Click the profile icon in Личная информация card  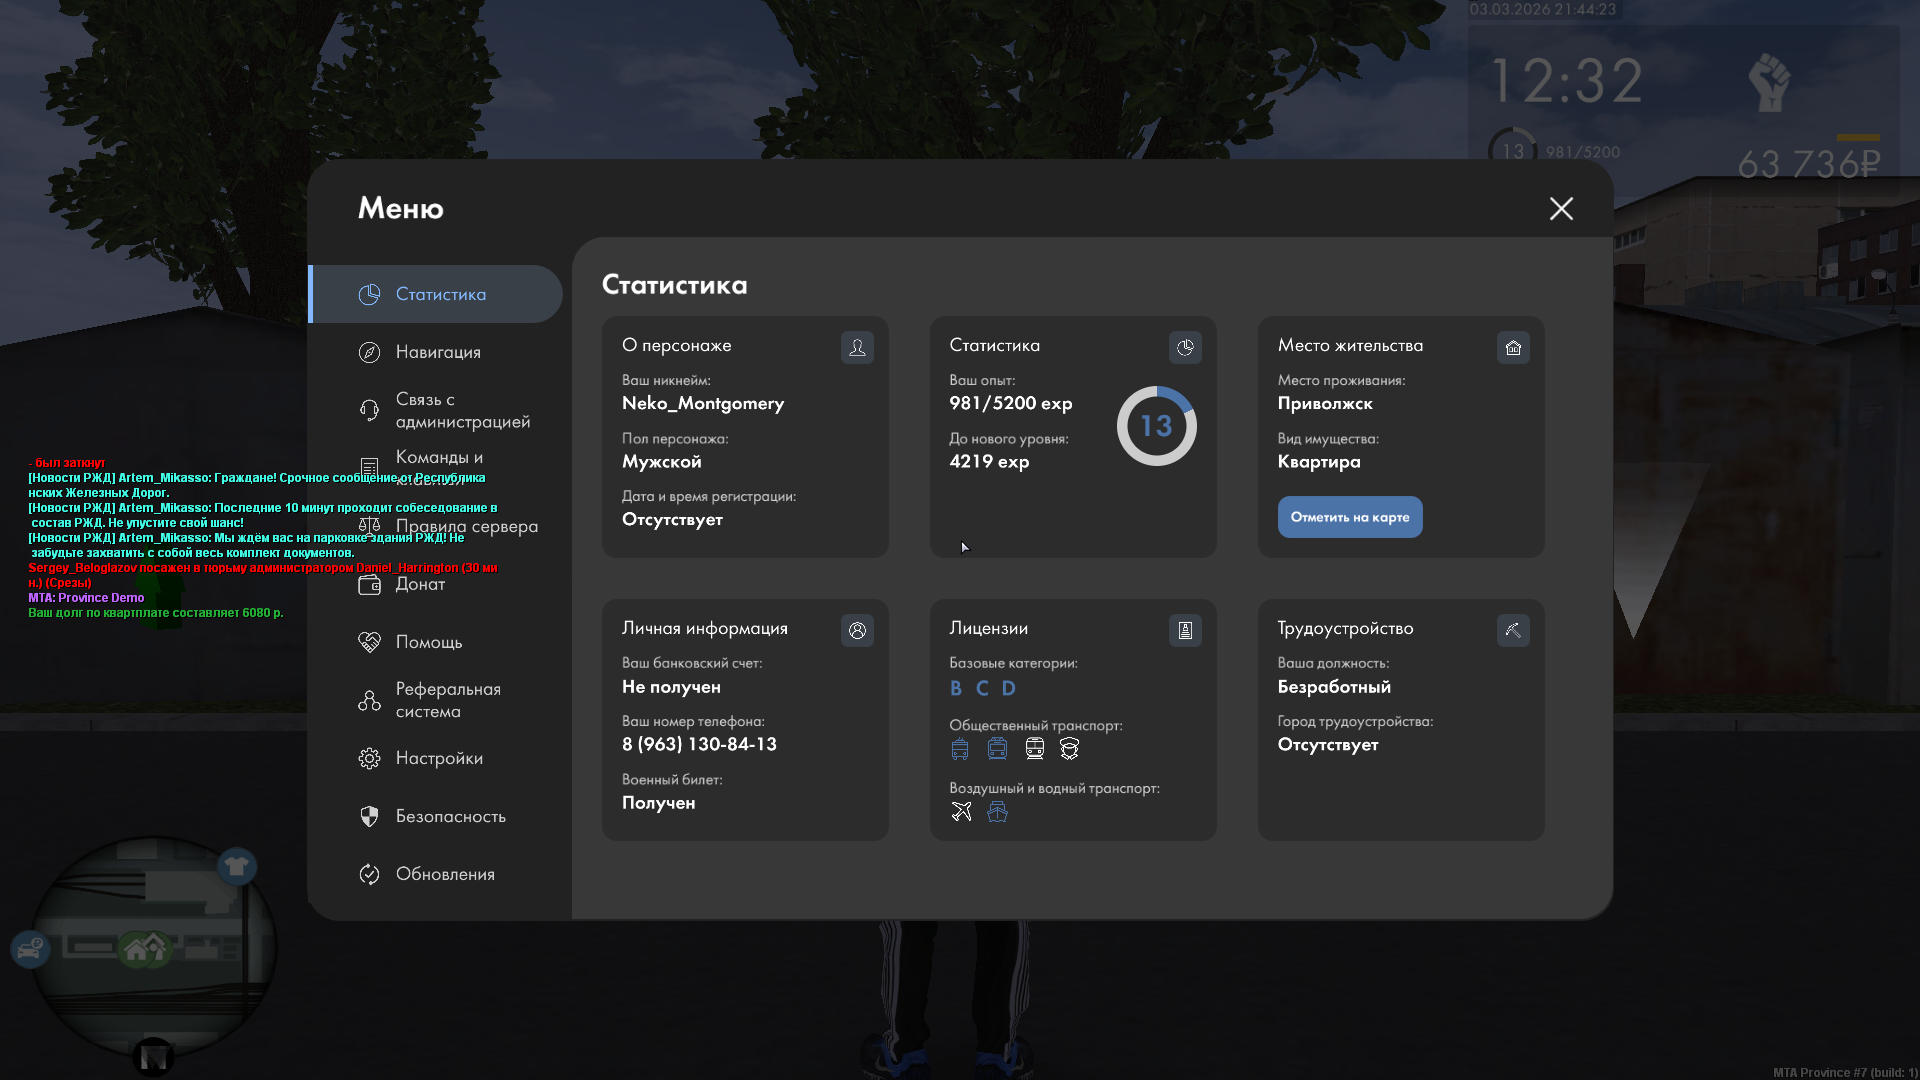coord(857,630)
